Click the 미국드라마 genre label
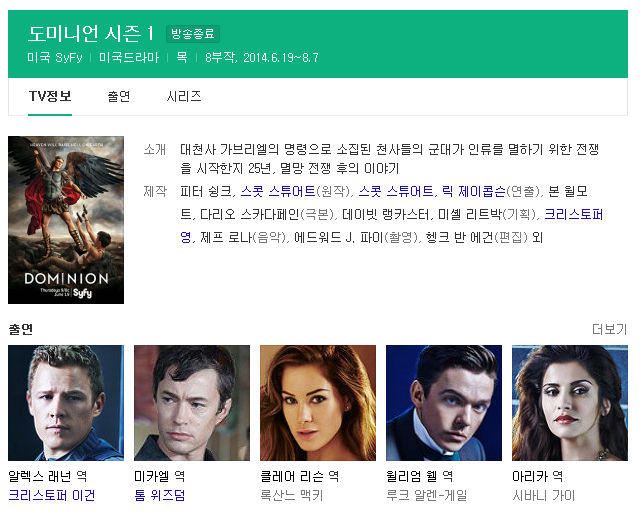This screenshot has width=640, height=514. coord(129,58)
